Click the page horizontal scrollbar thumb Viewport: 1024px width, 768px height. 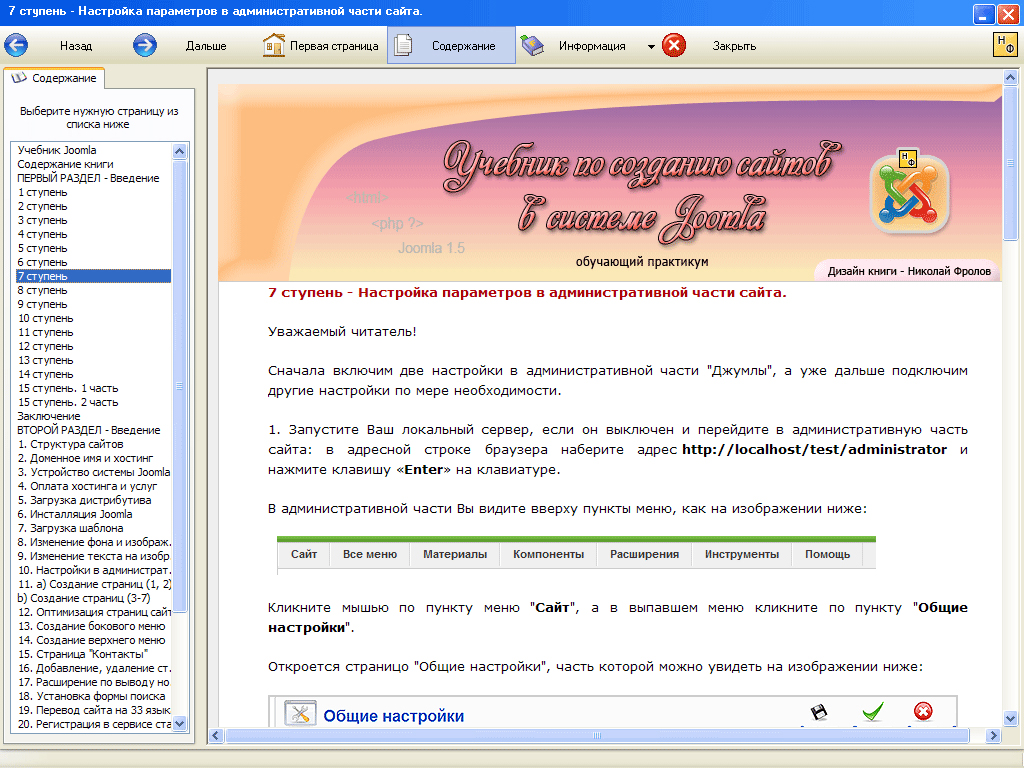(596, 735)
